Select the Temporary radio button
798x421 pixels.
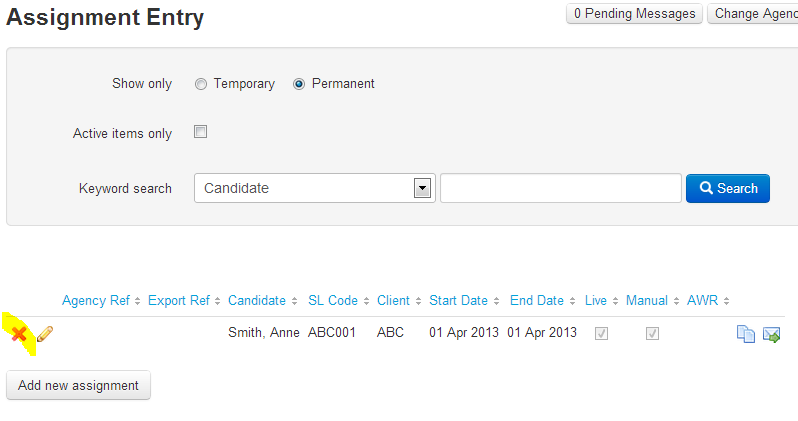(x=201, y=84)
